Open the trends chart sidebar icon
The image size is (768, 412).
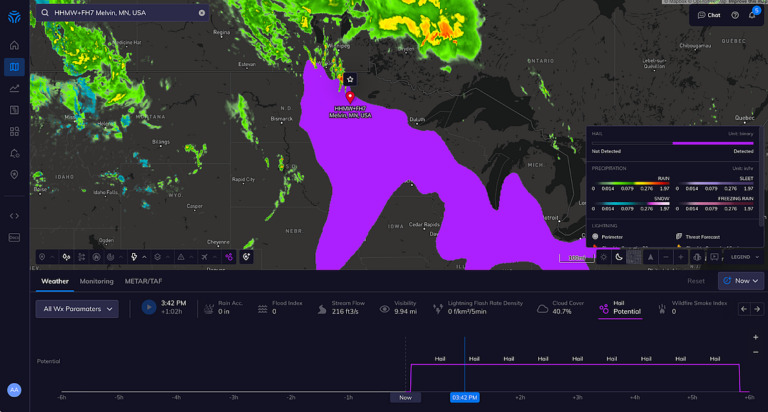tap(14, 88)
